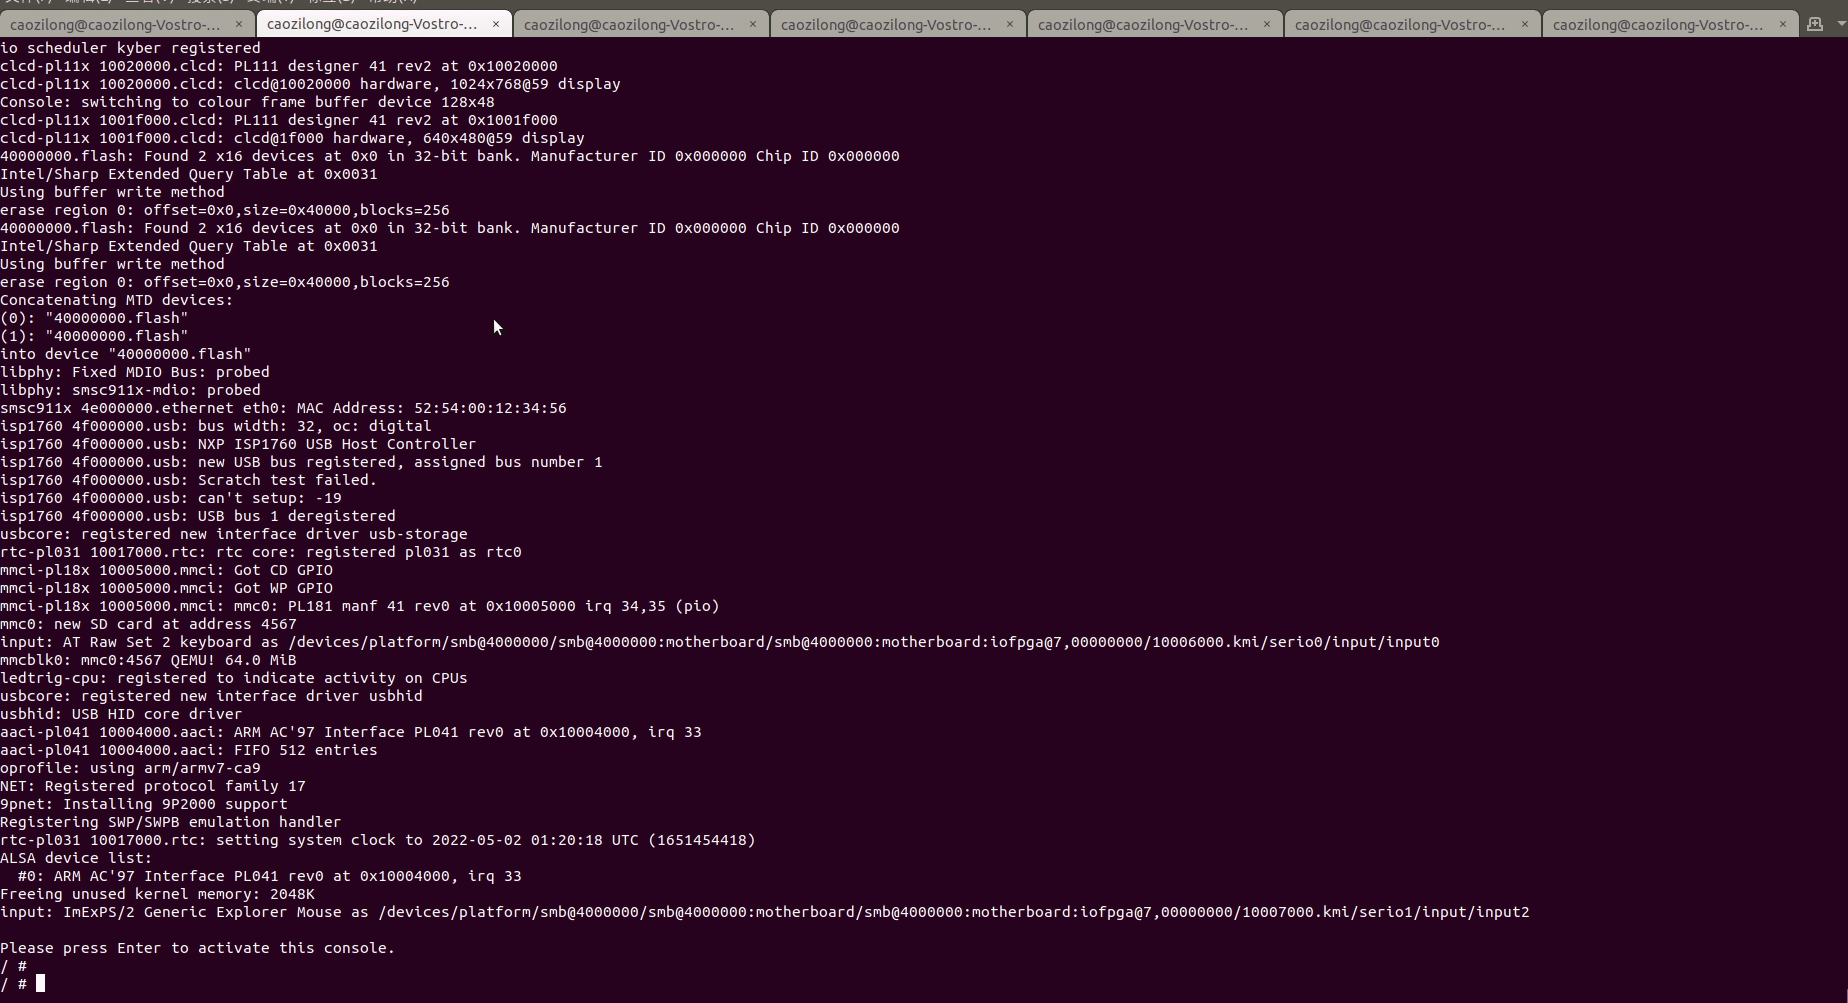Open the 编辑 (Edit) menu

point(88,3)
